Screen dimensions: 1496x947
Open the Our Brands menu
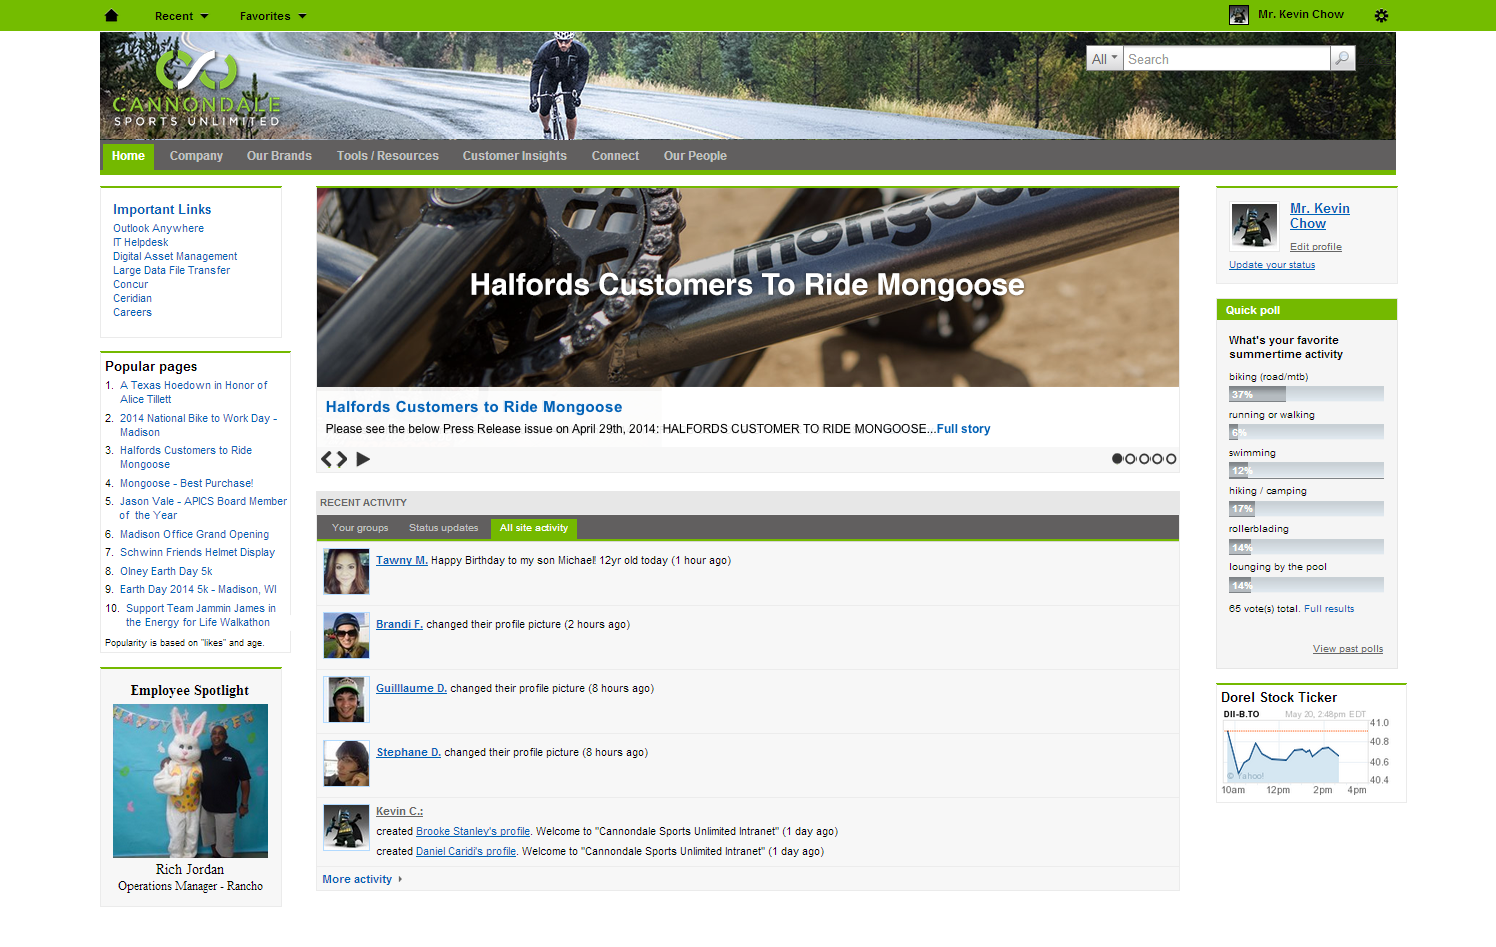coord(279,156)
